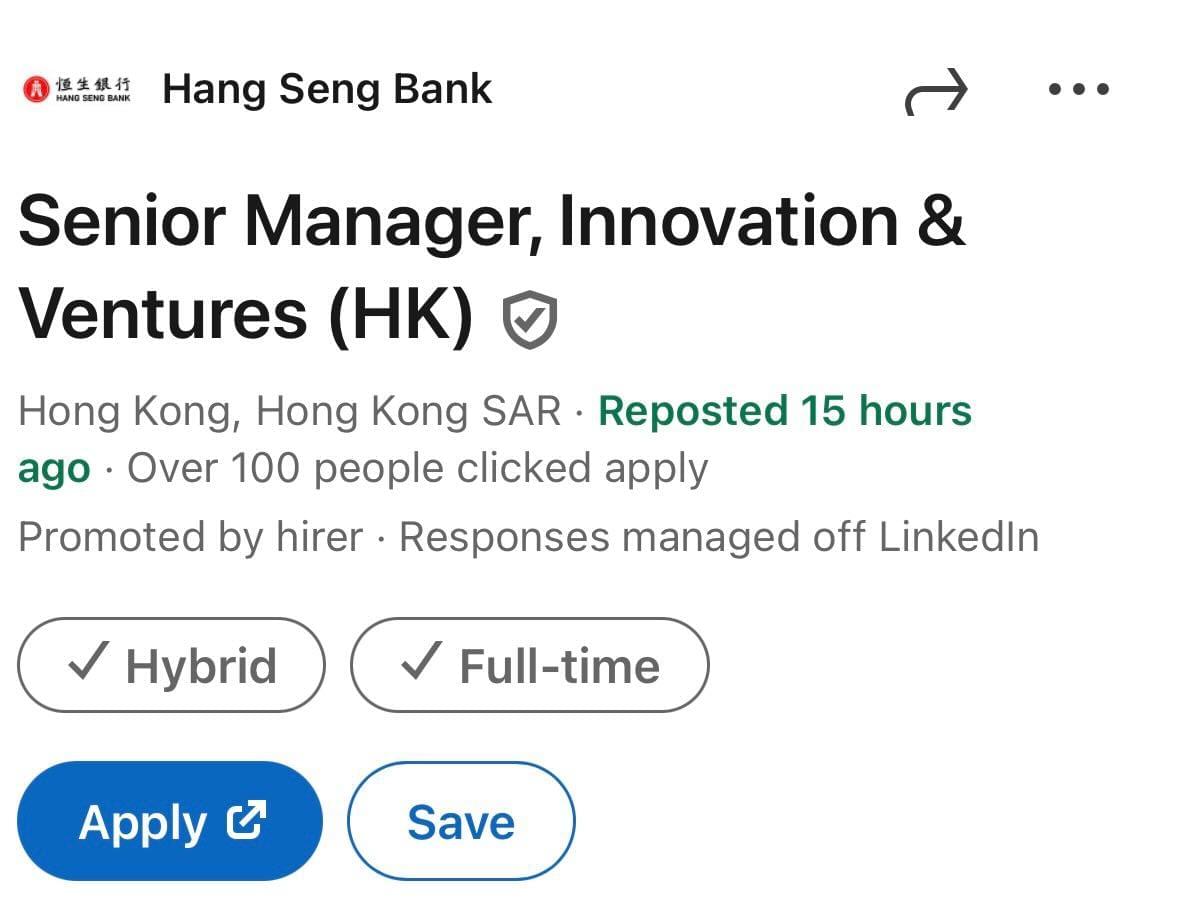
Task: Open the three-dot more options menu
Action: (x=1079, y=89)
